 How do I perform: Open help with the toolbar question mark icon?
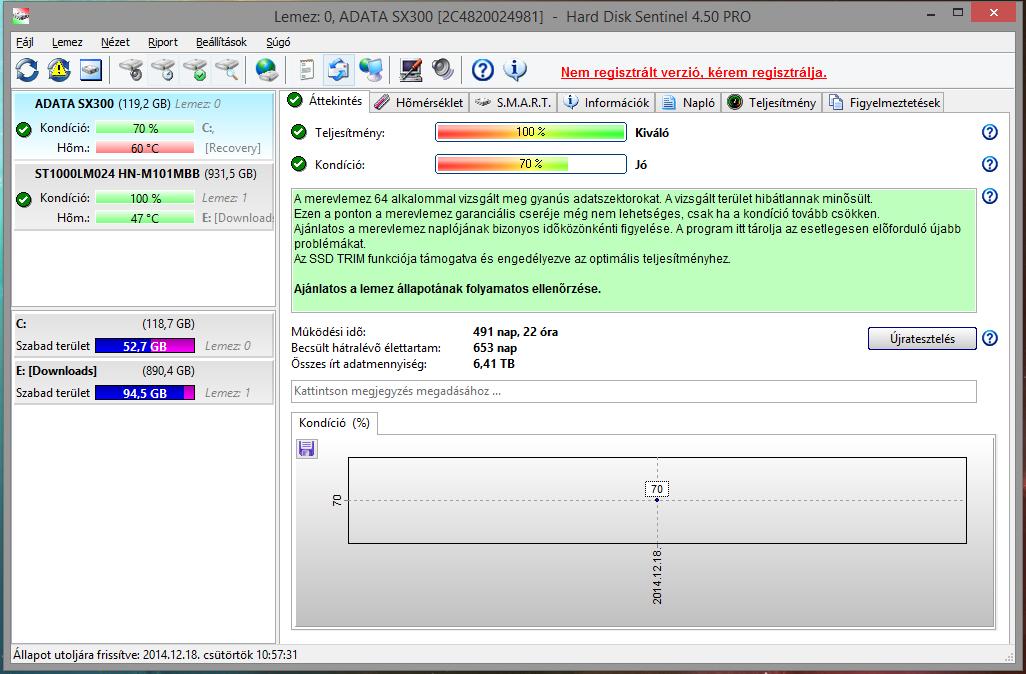pos(482,69)
